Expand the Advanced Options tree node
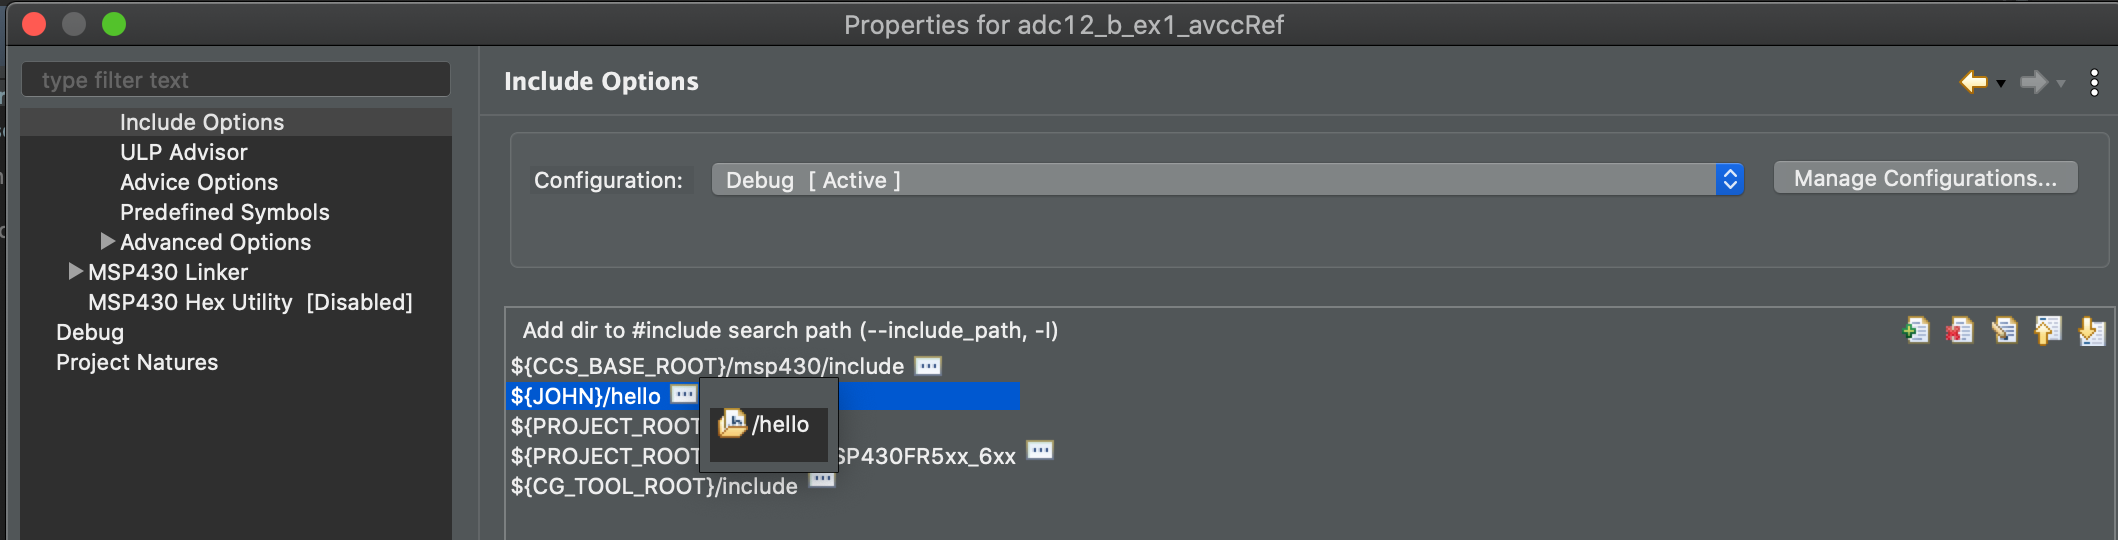The width and height of the screenshot is (2118, 540). (x=107, y=242)
